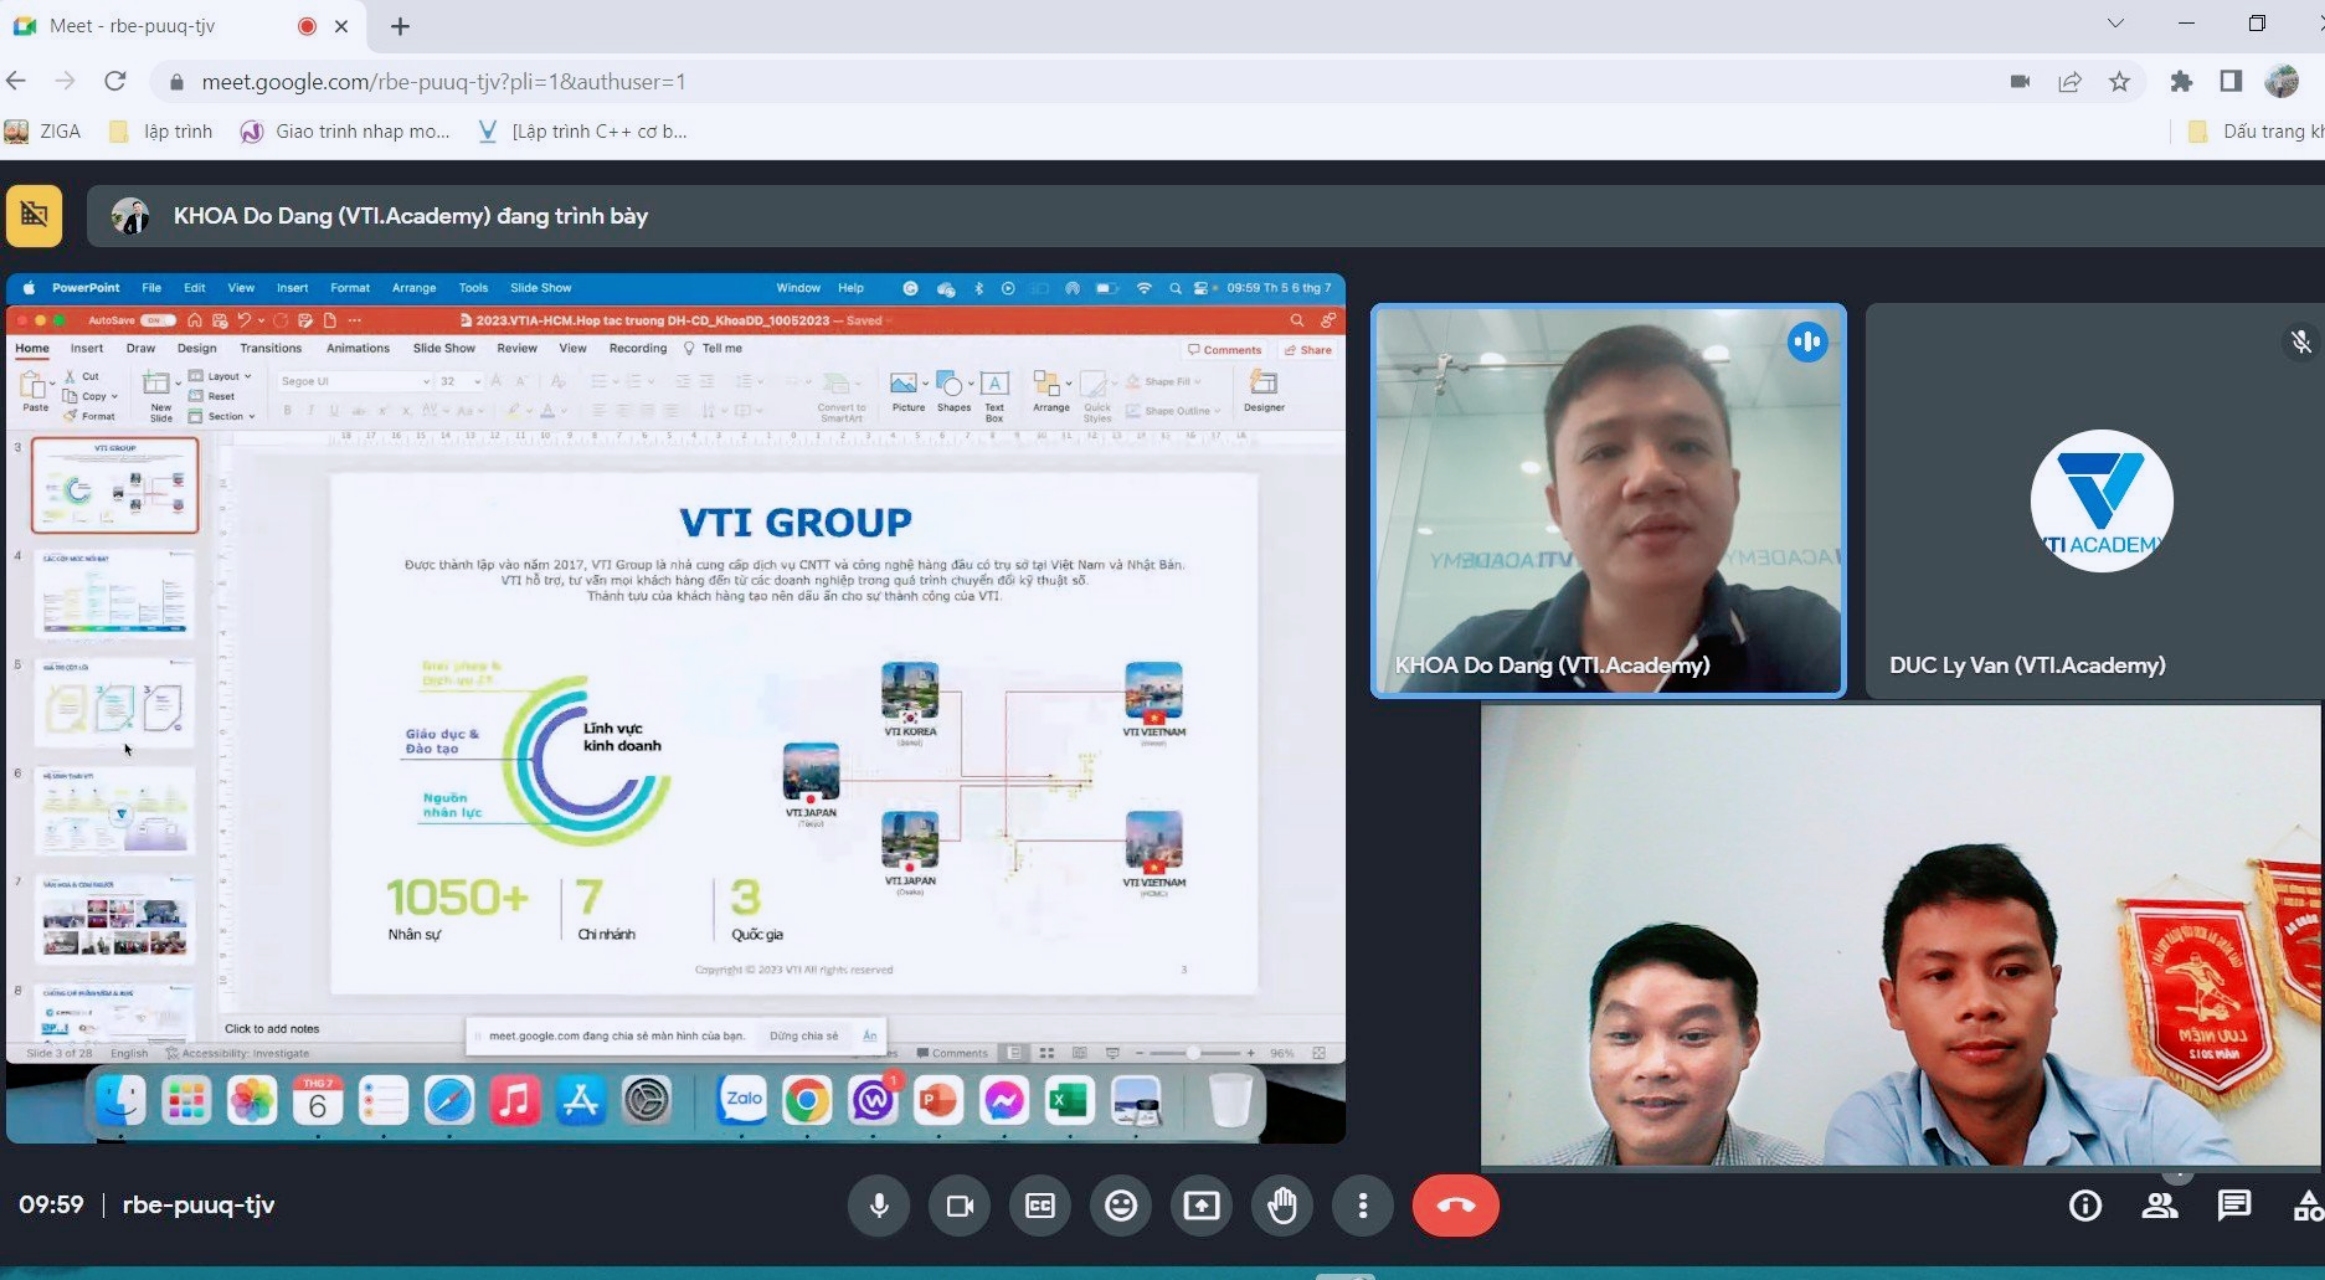Turn off the camera button
This screenshot has width=2325, height=1280.
(959, 1206)
